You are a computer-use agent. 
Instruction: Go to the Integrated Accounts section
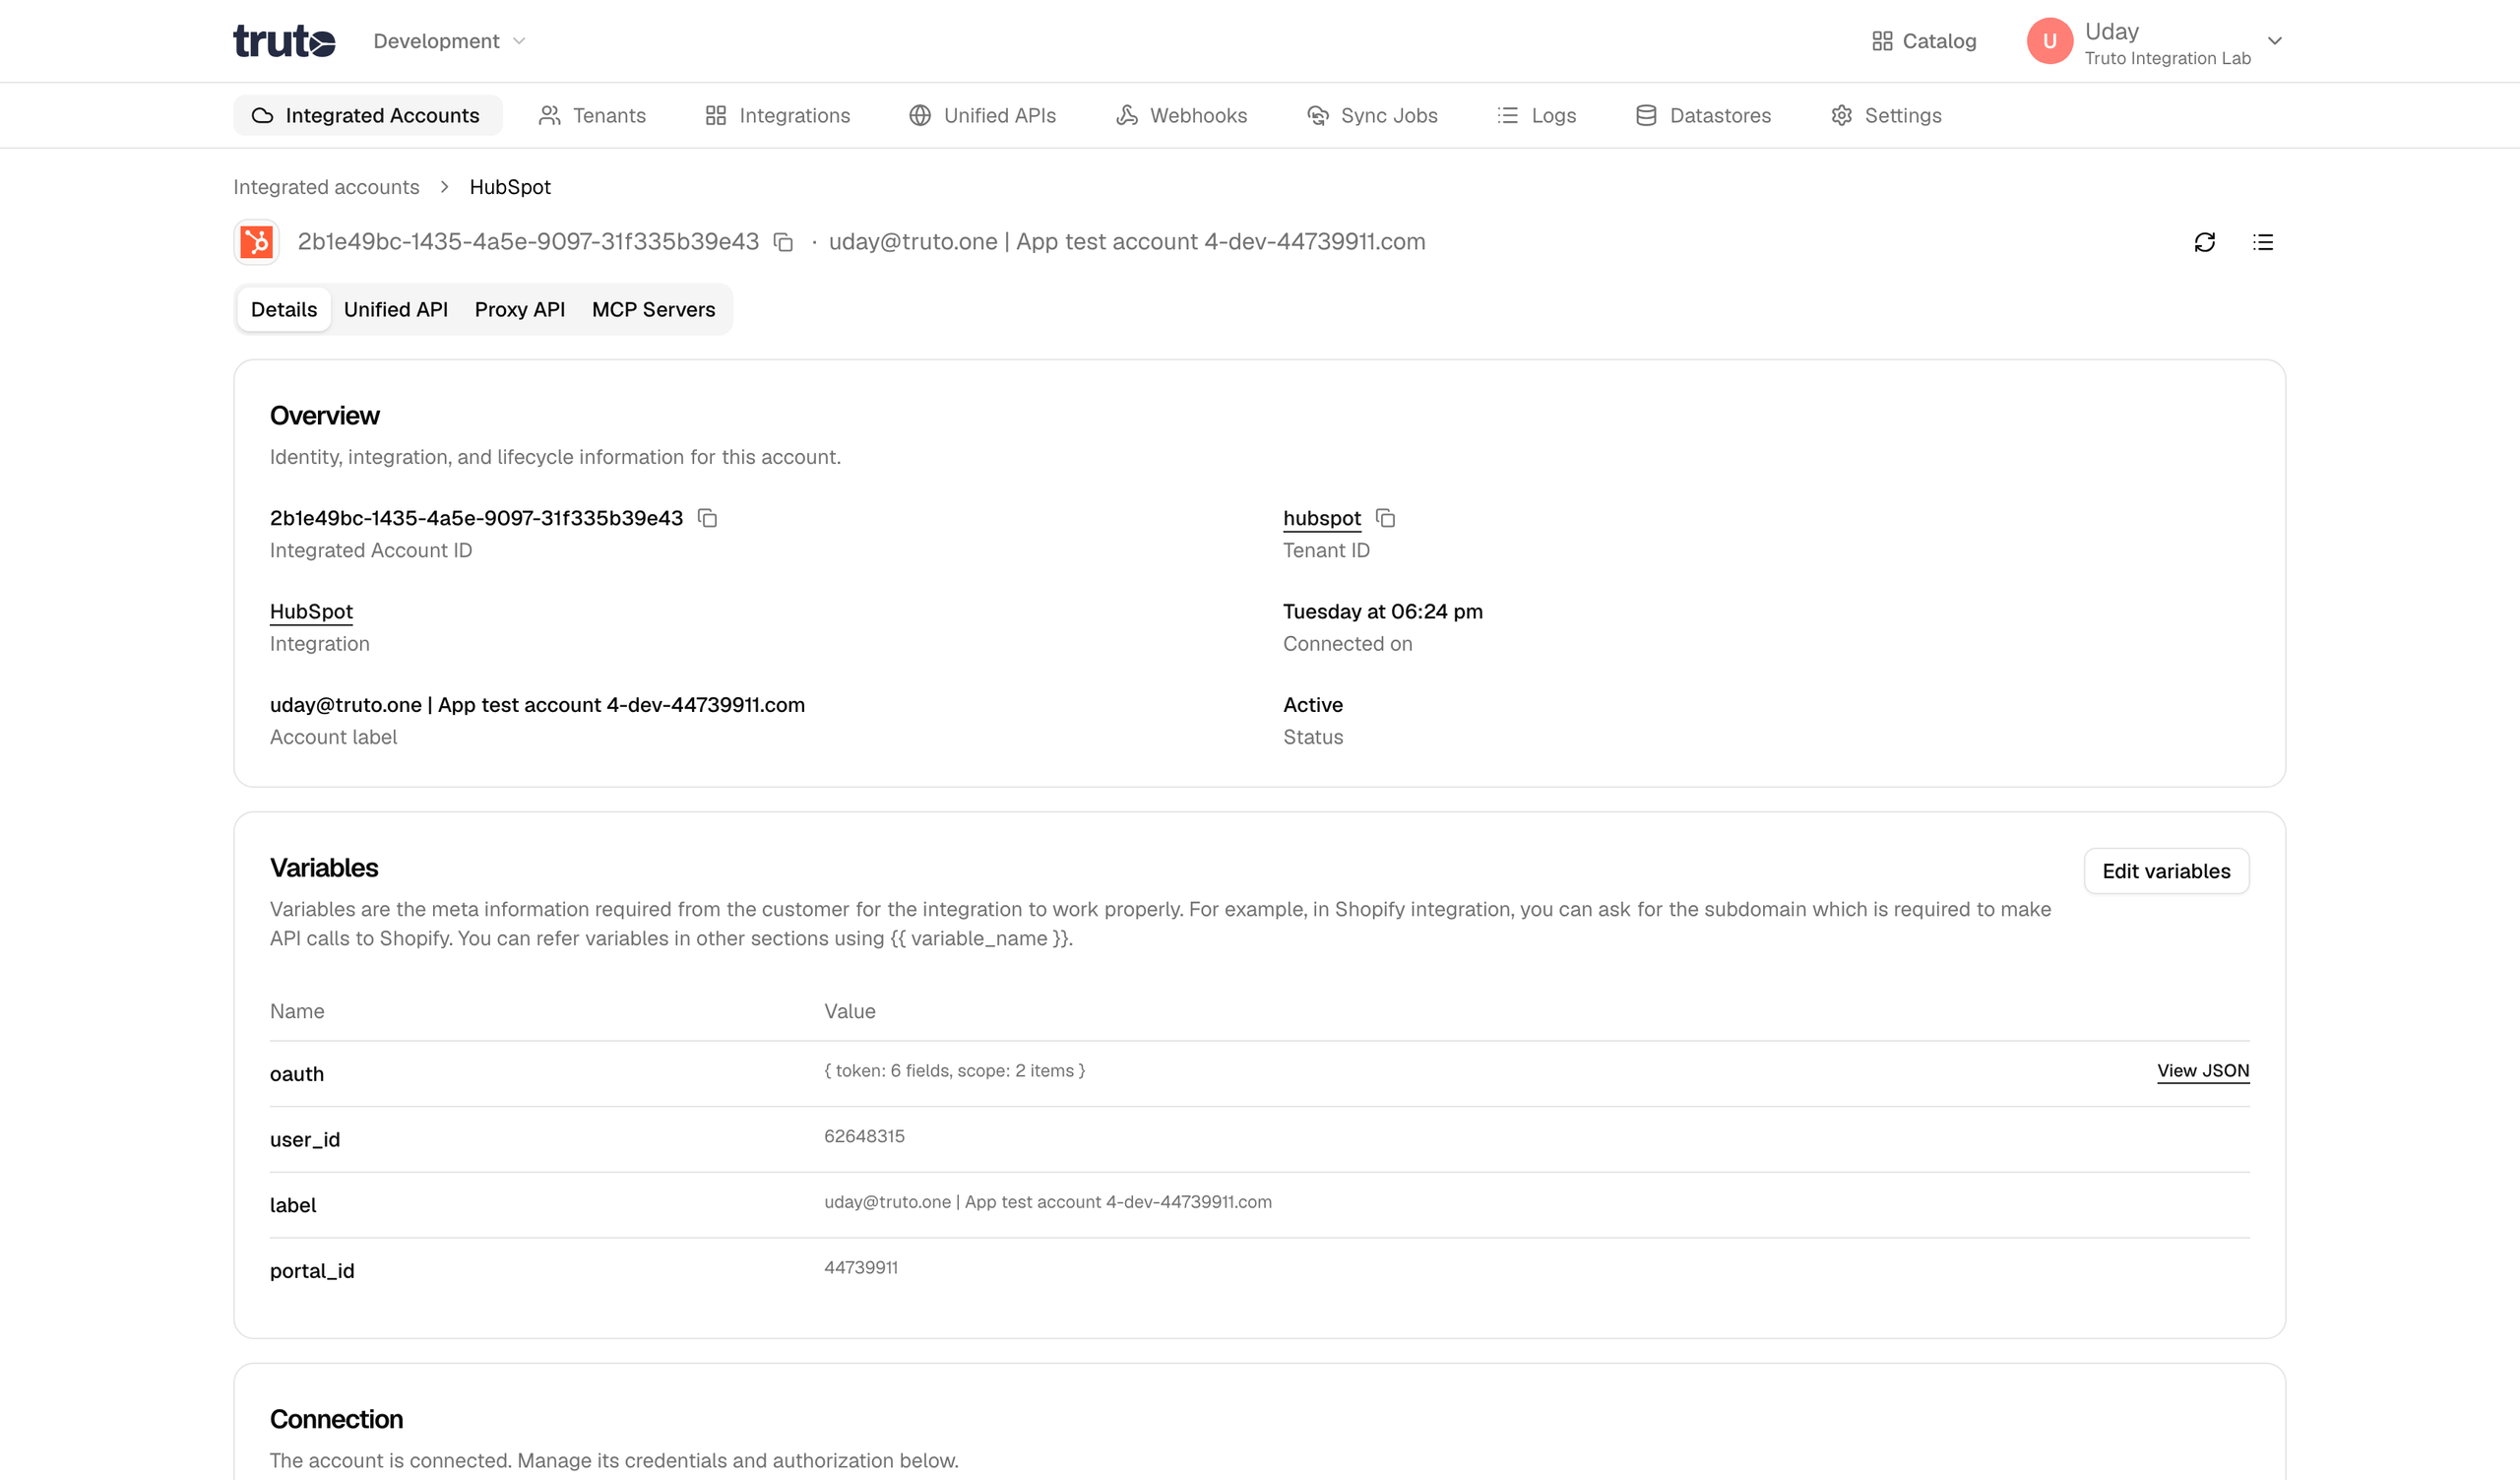(367, 115)
